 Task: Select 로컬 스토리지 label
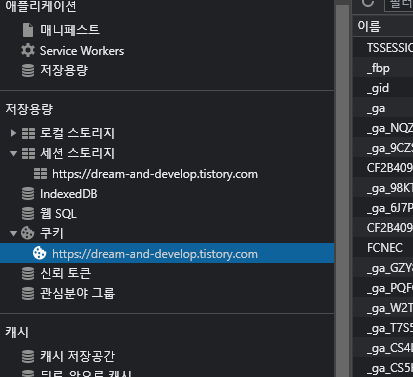tap(77, 133)
